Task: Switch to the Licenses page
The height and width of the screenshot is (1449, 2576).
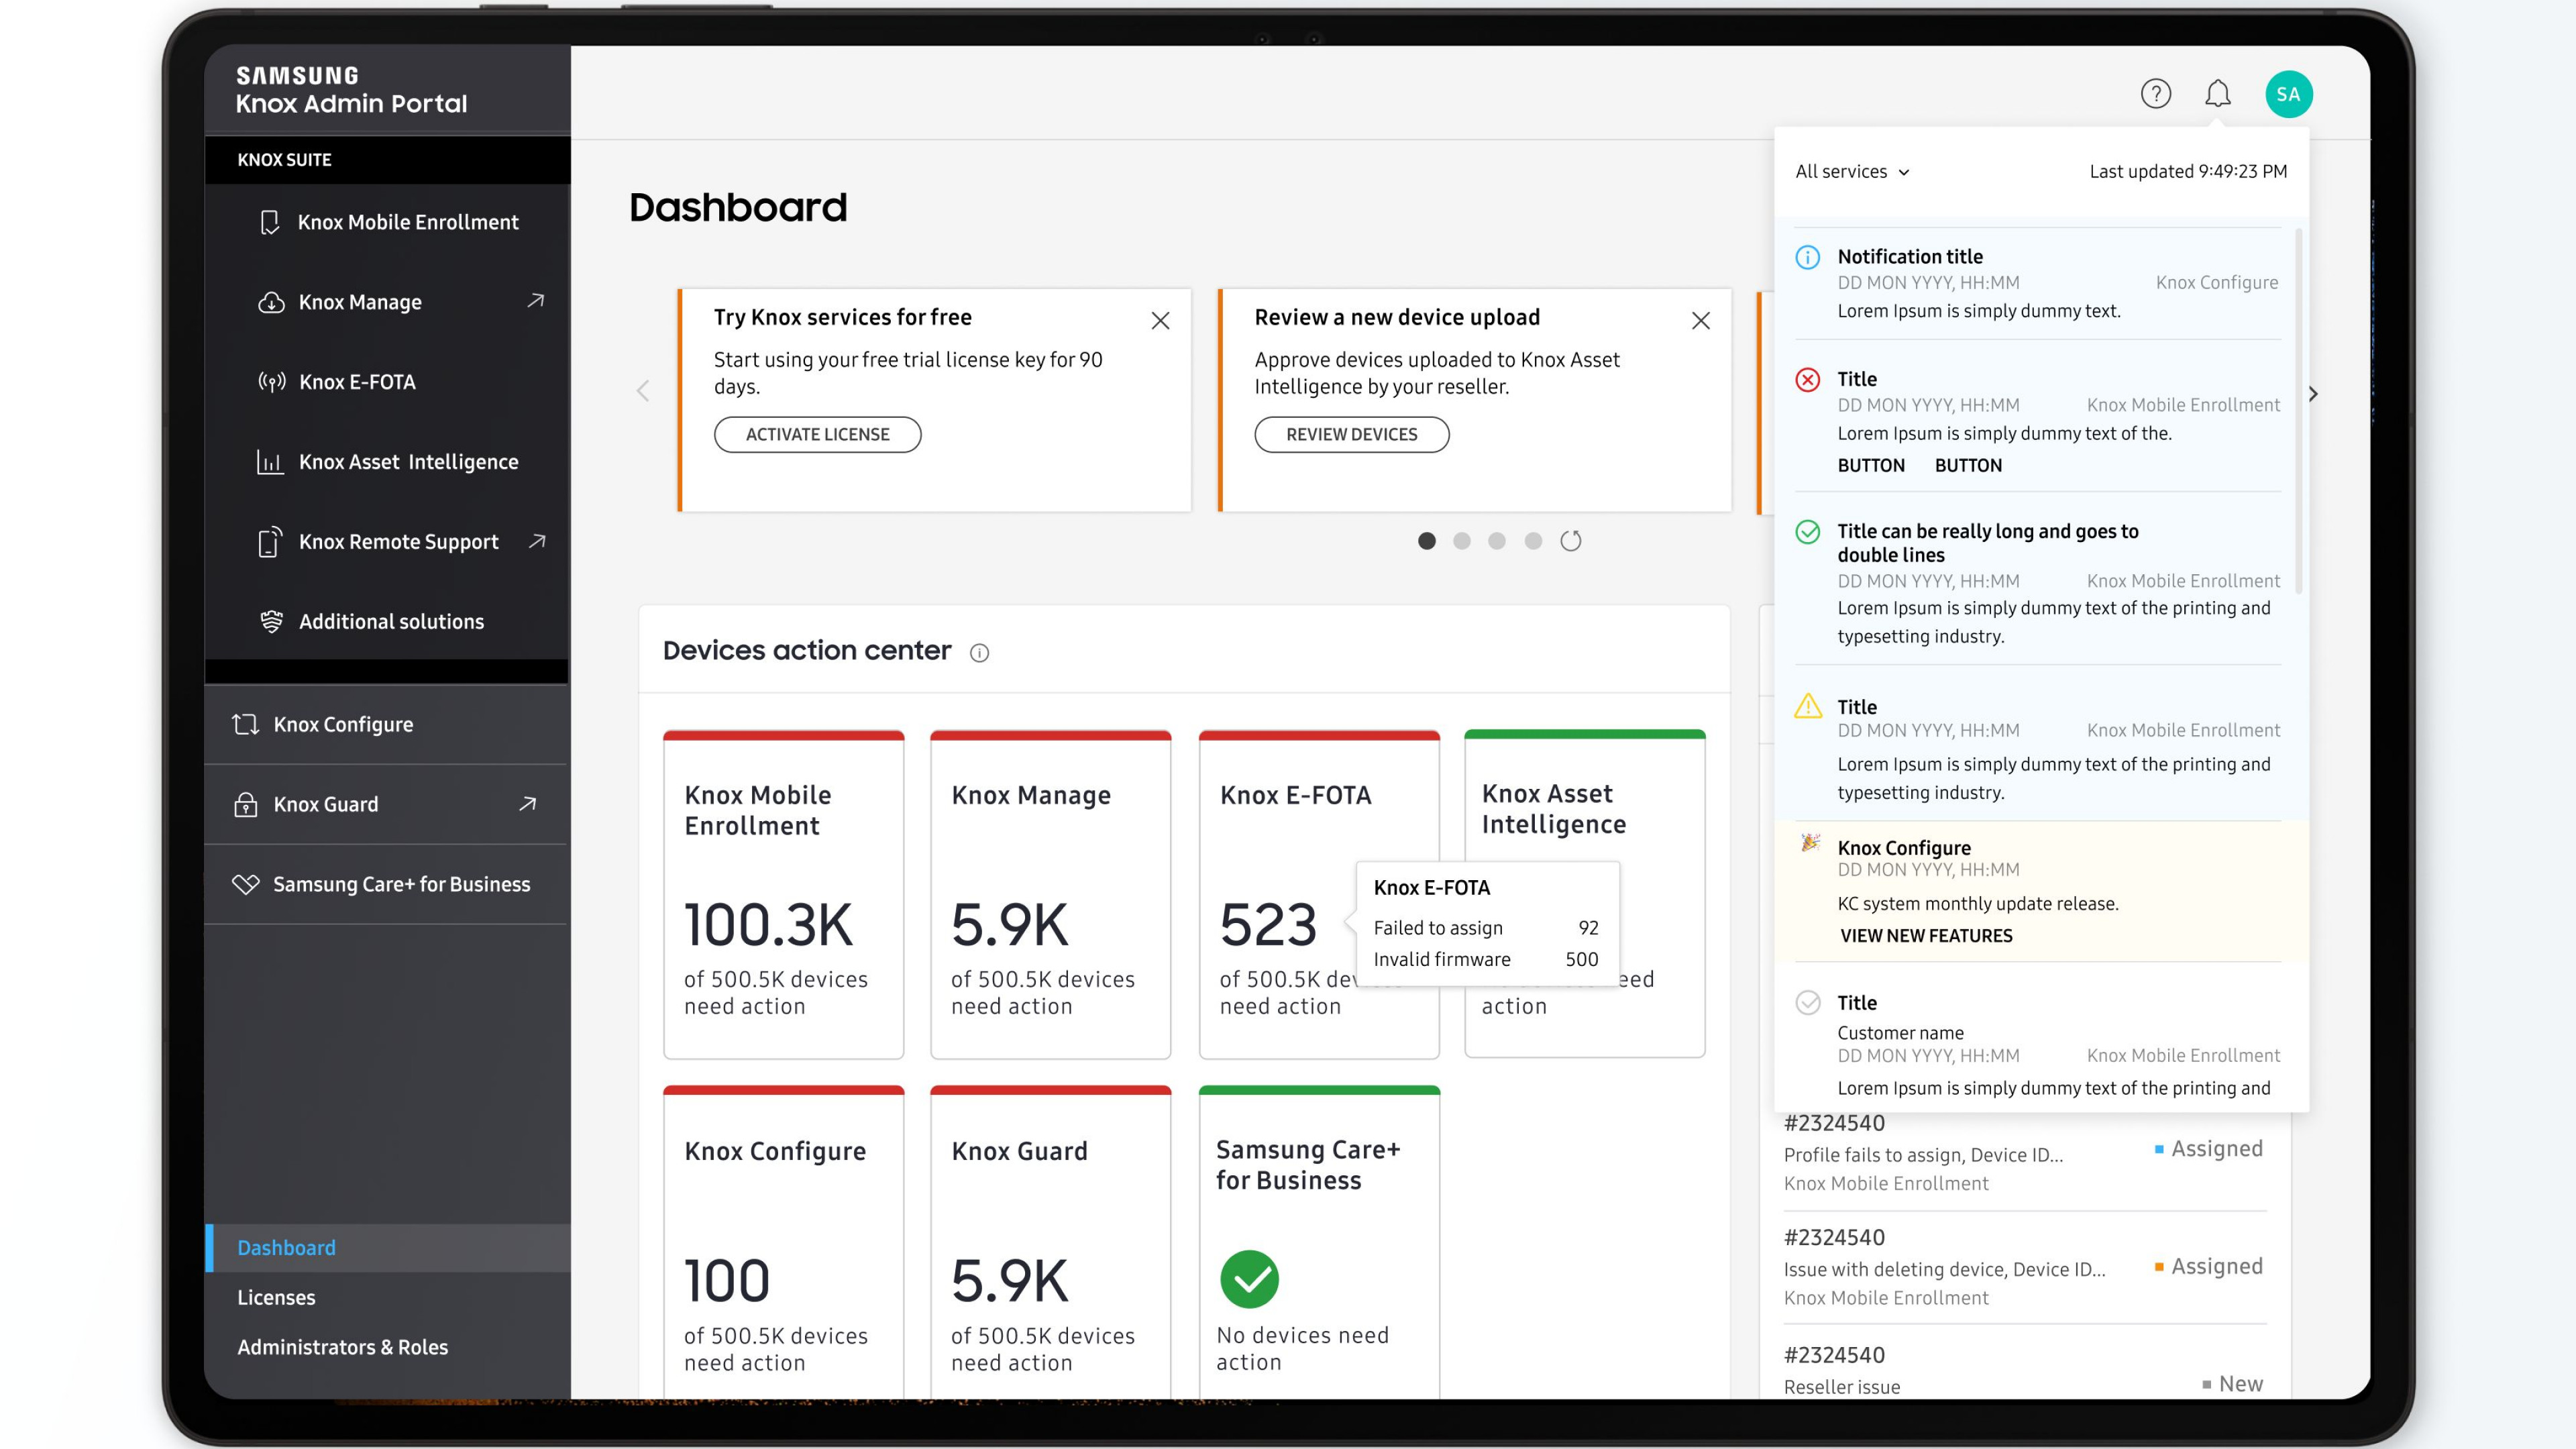Action: 276,1297
